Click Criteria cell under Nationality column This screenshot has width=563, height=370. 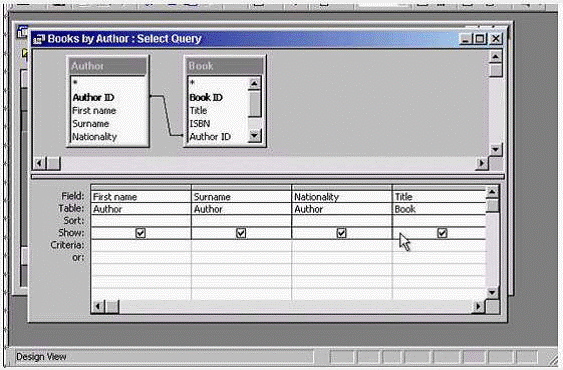pyautogui.click(x=342, y=245)
